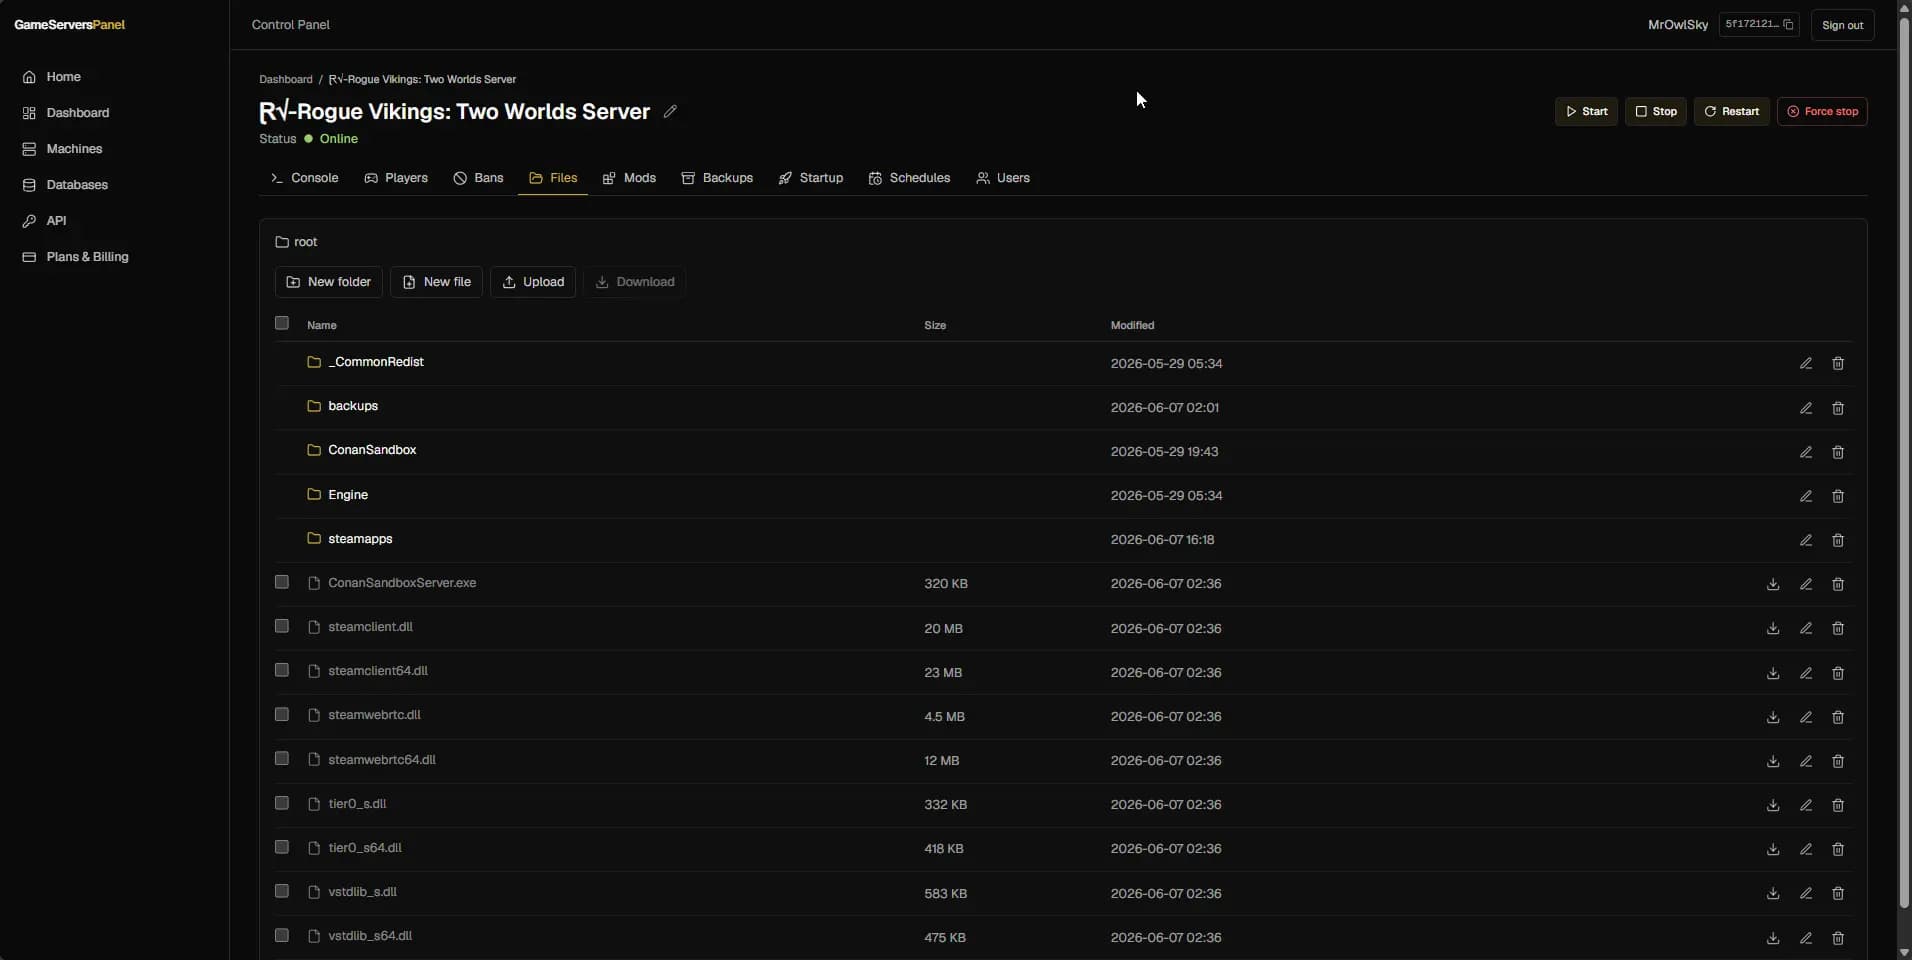Check vstdlib_s.dll checkbox

click(282, 891)
